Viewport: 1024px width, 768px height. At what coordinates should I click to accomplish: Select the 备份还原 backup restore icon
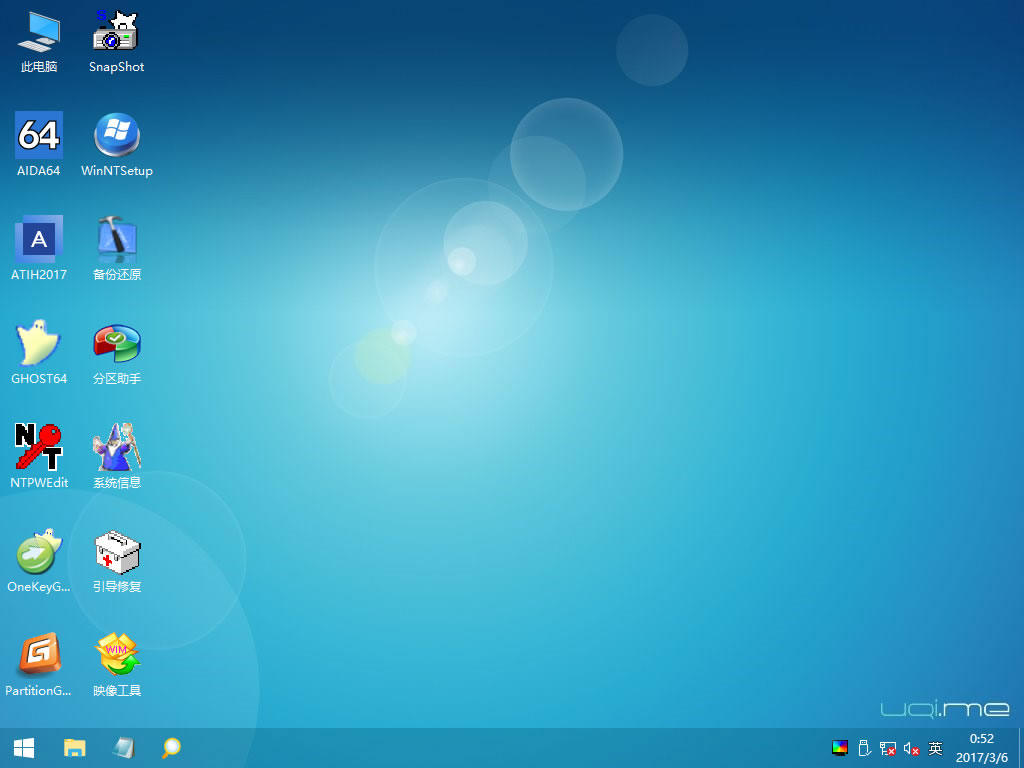[116, 249]
